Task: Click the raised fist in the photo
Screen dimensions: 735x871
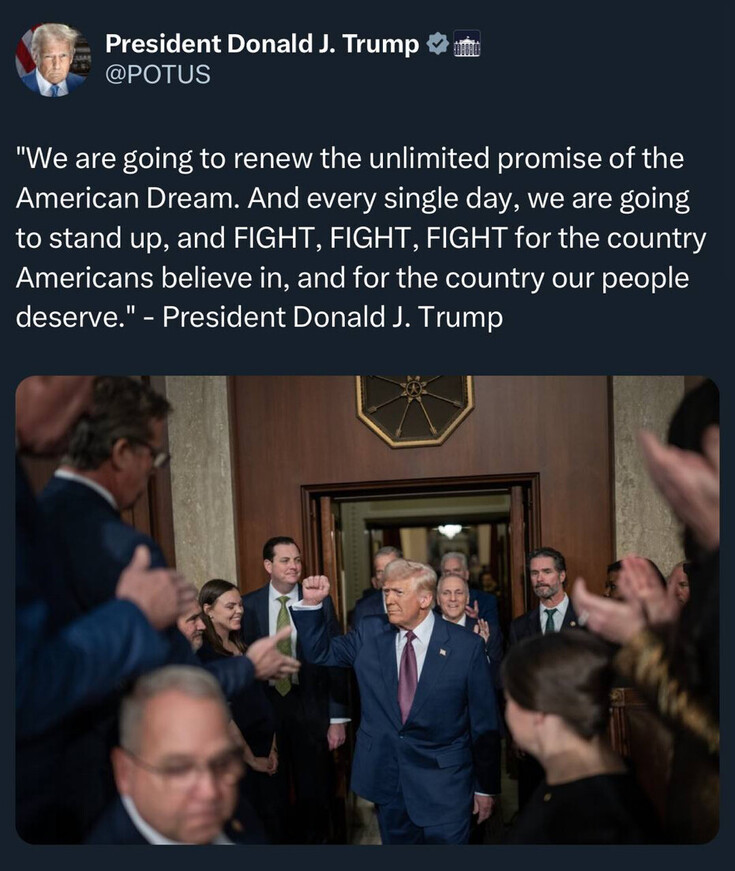Action: tap(316, 590)
